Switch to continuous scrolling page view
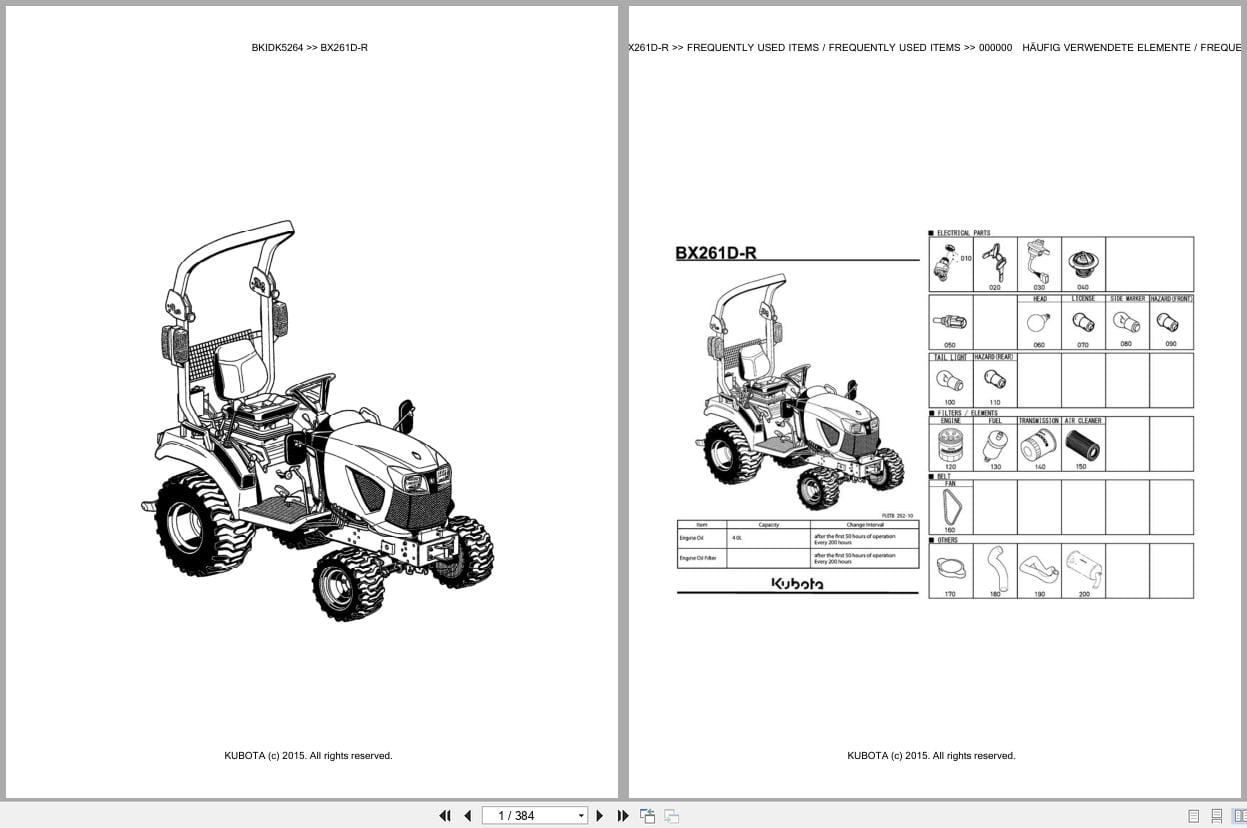Screen dimensions: 1247x828 (x=1216, y=816)
